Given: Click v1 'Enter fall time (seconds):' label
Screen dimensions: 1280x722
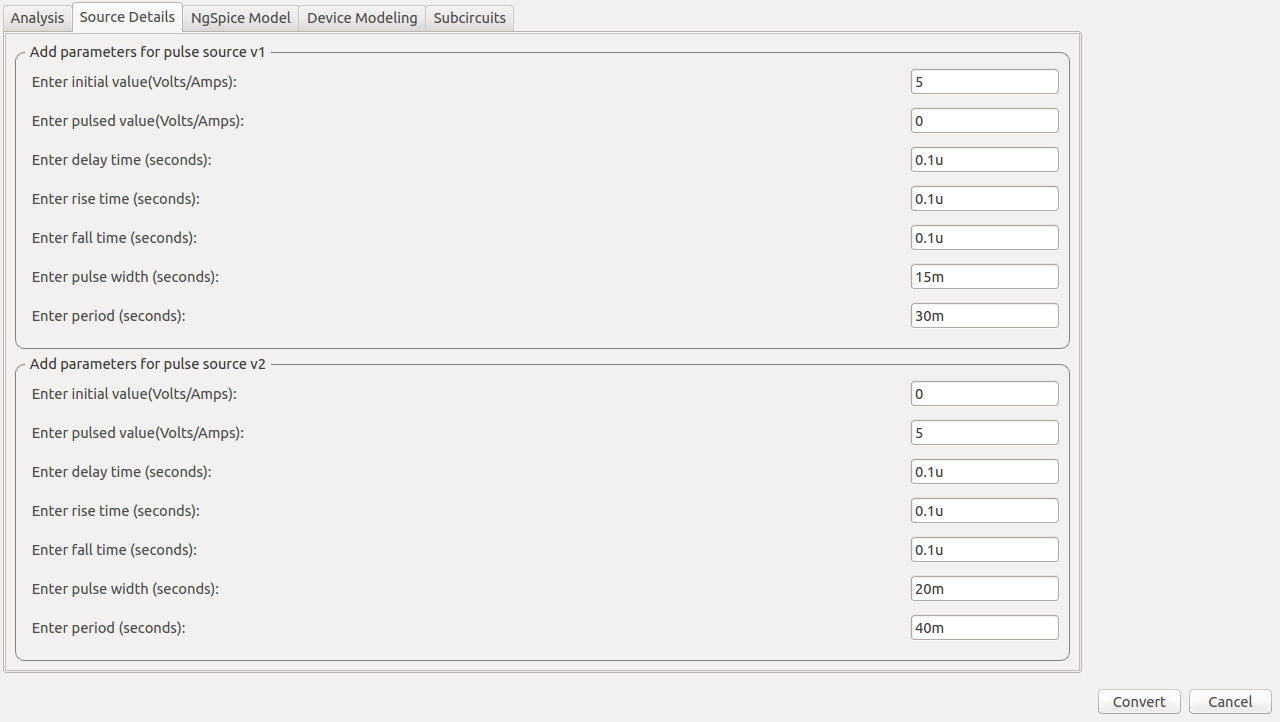Looking at the screenshot, I should click(x=114, y=238).
